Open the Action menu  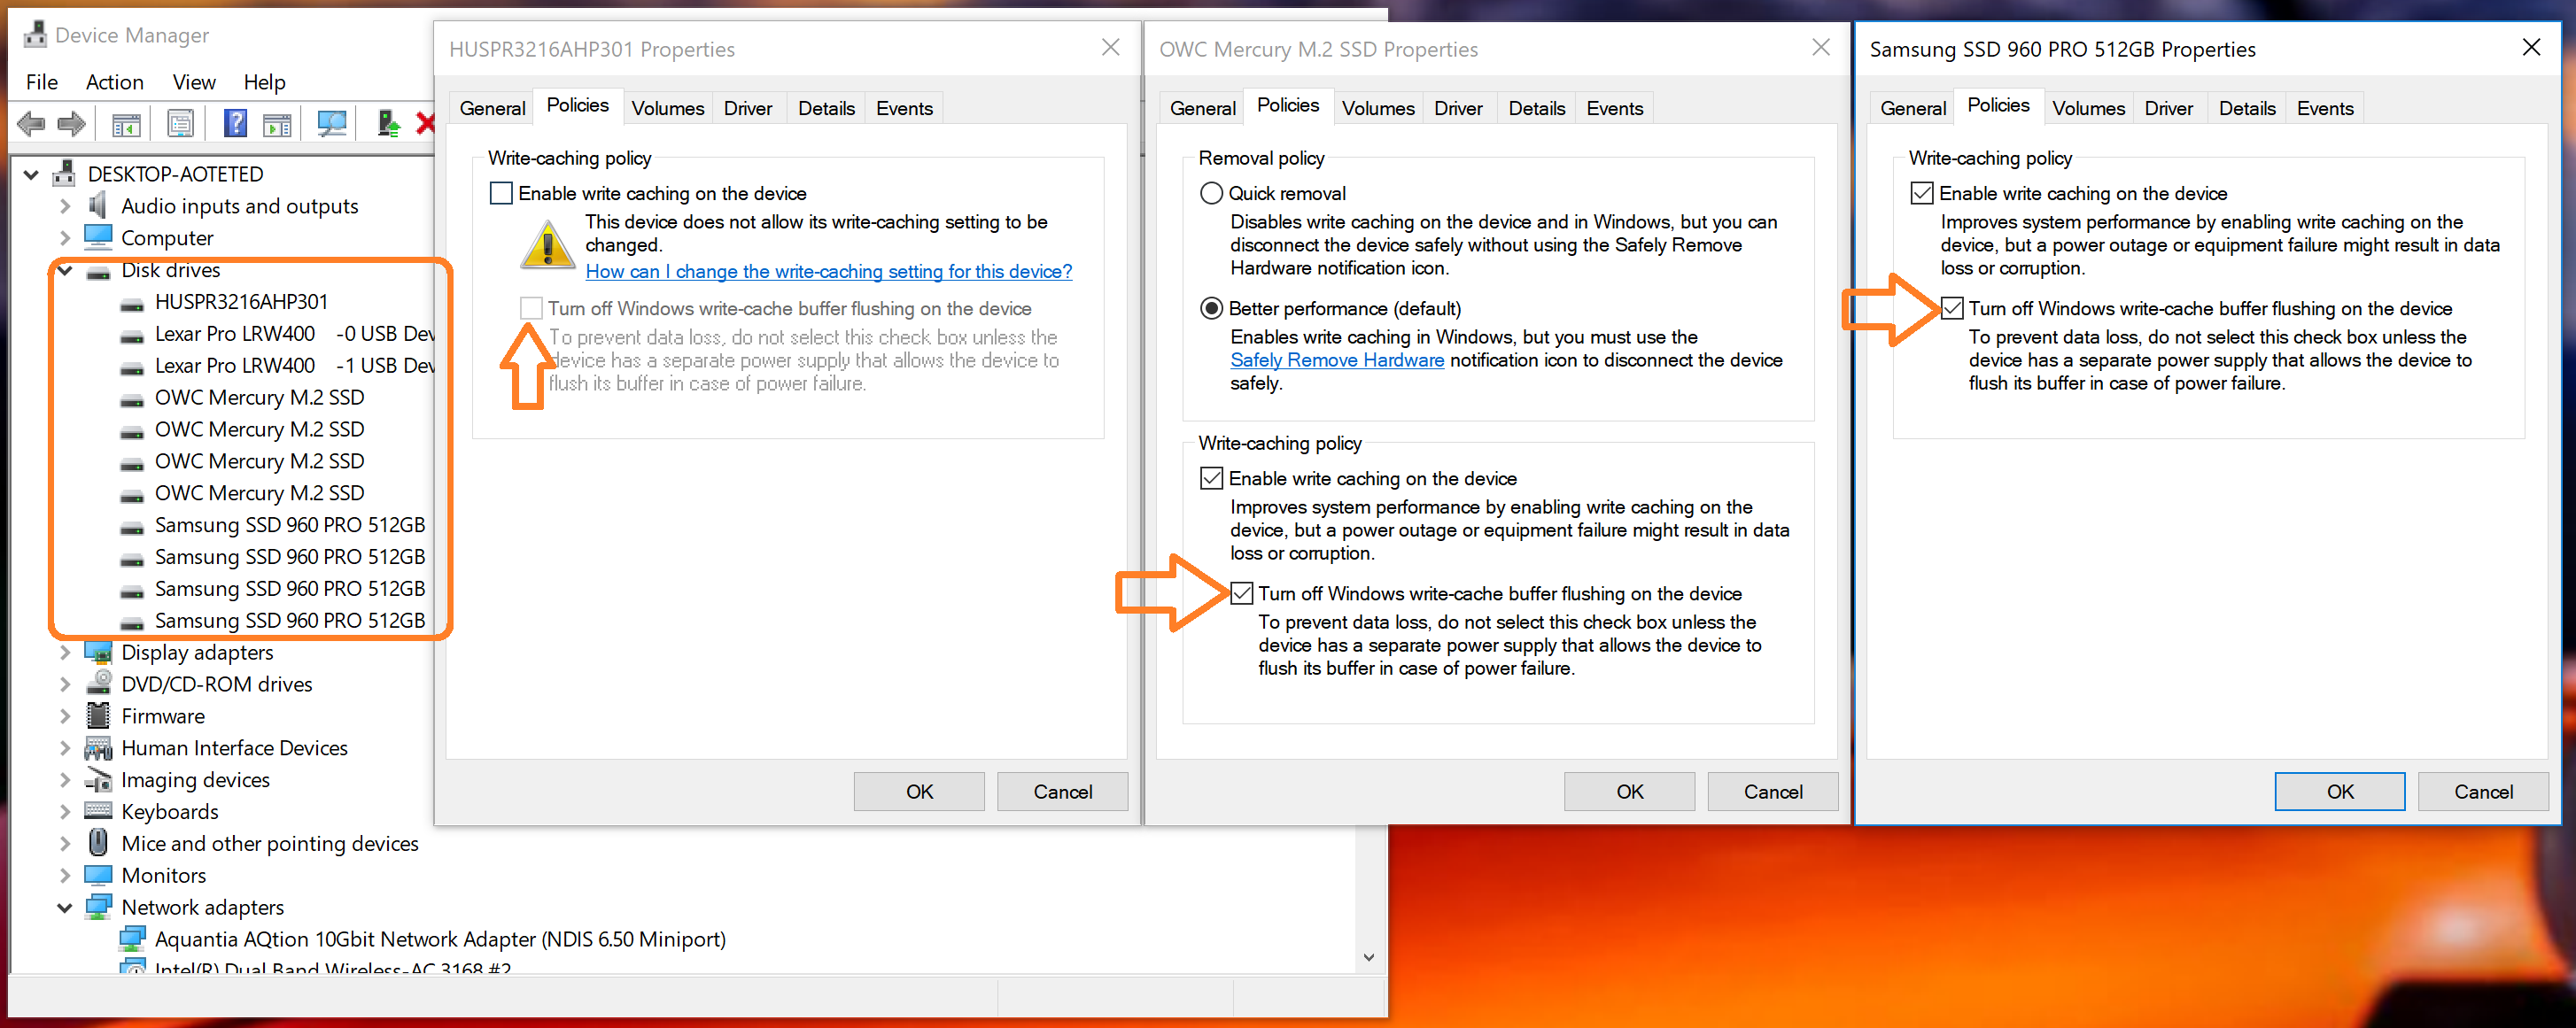point(114,82)
